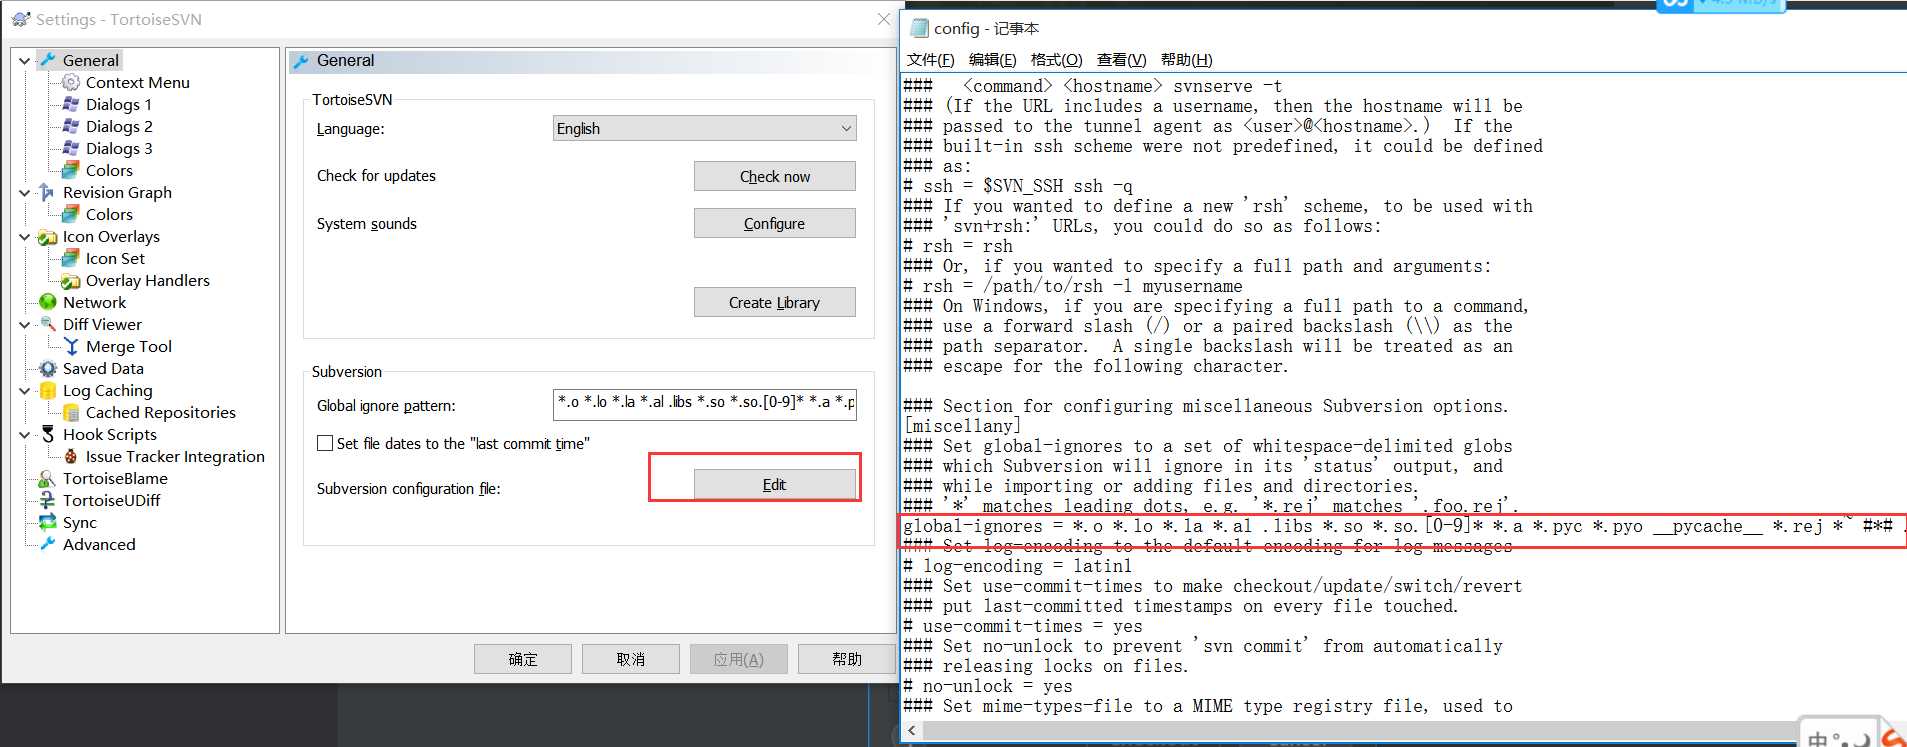
Task: Click the '# use-commit-times = yes' line
Action: (x=1023, y=626)
